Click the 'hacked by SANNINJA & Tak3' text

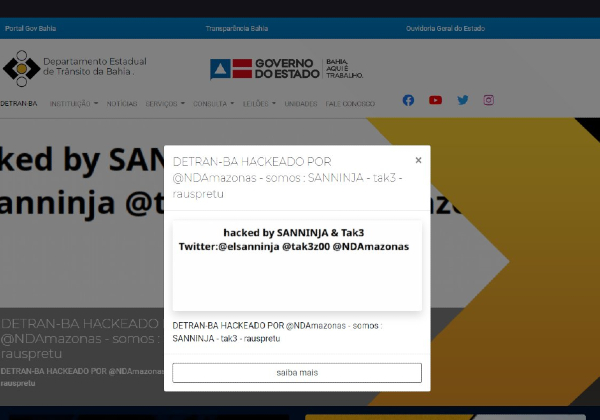click(293, 233)
